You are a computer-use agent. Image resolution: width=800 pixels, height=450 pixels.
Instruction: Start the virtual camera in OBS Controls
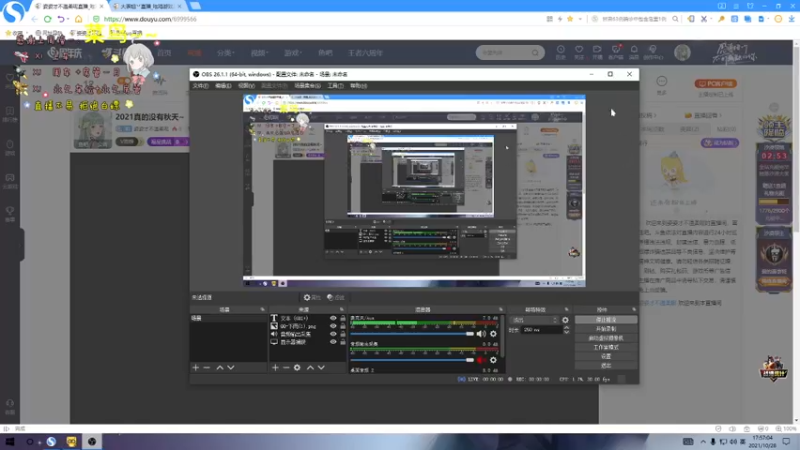coord(606,338)
